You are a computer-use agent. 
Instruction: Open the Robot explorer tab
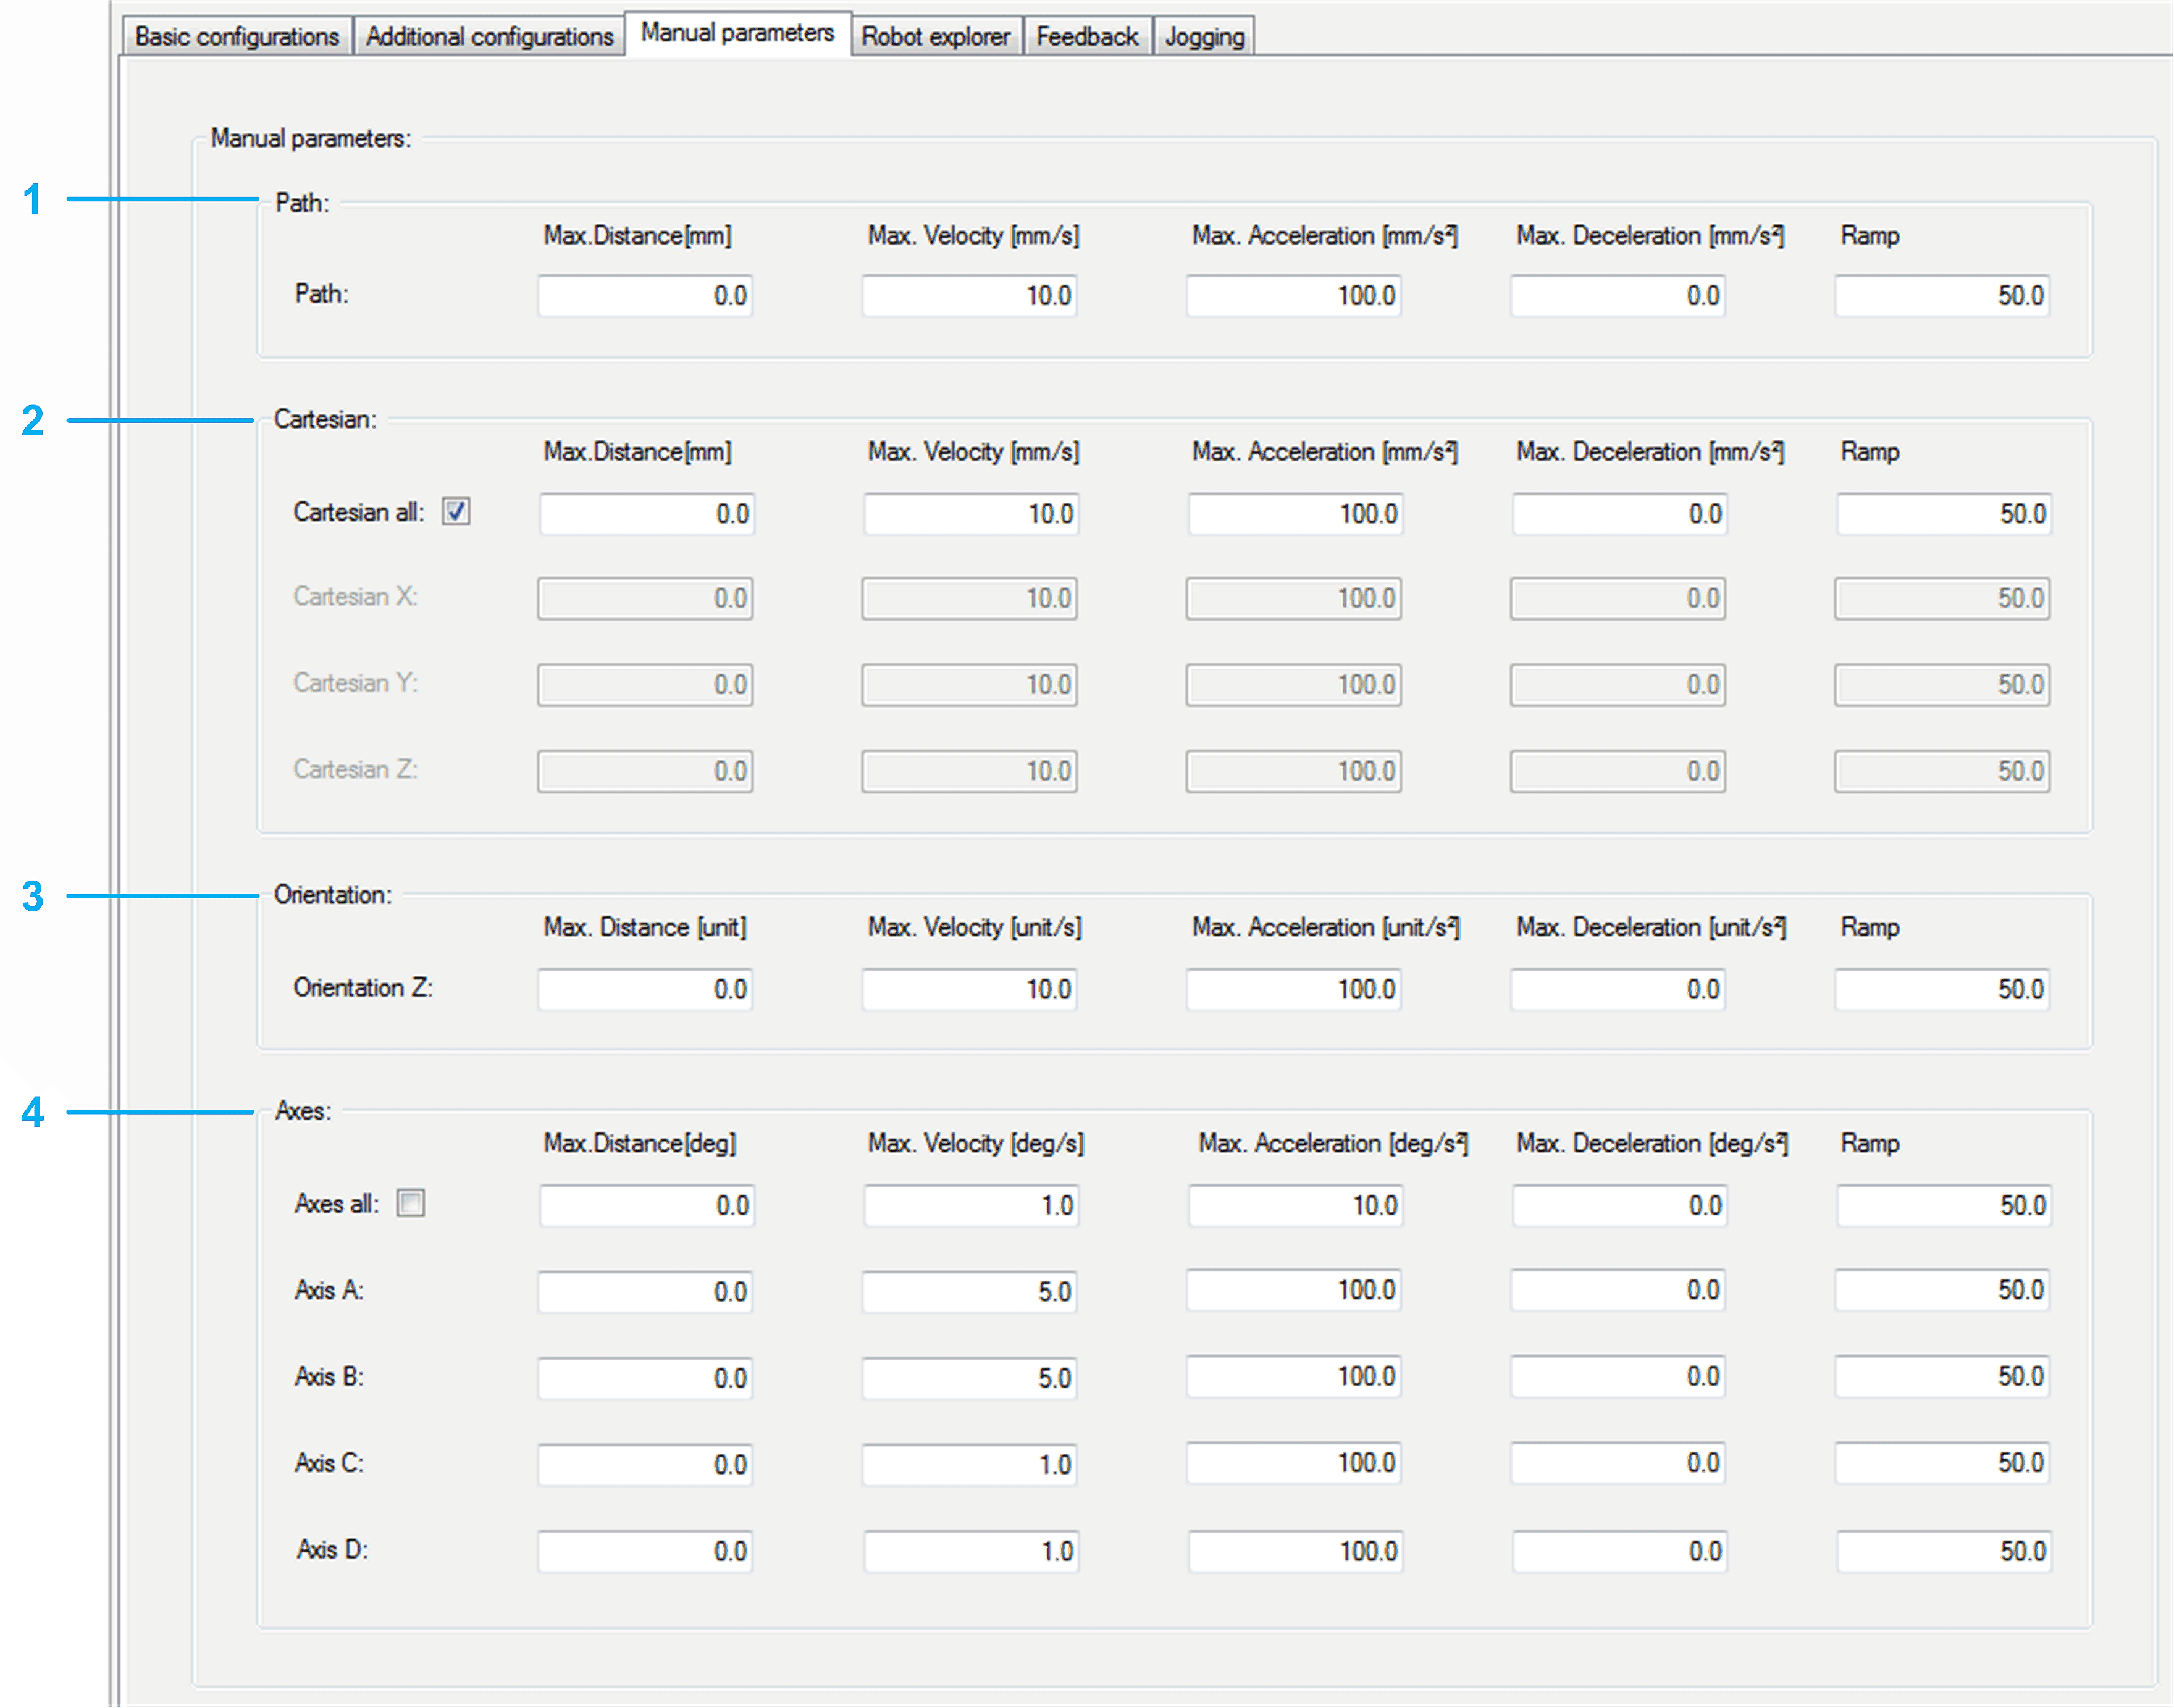coord(936,36)
